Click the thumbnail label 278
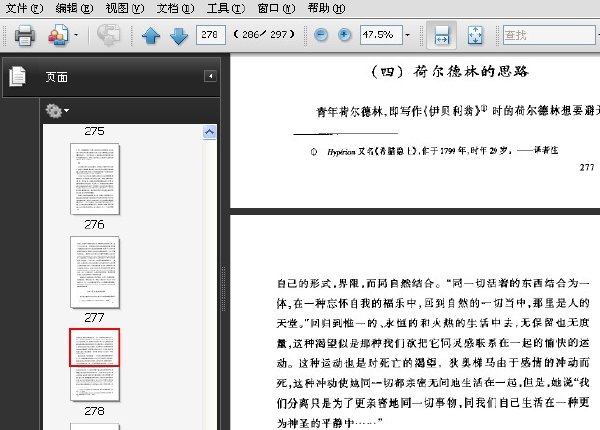Screen dimensions: 600x430 pyautogui.click(x=94, y=411)
